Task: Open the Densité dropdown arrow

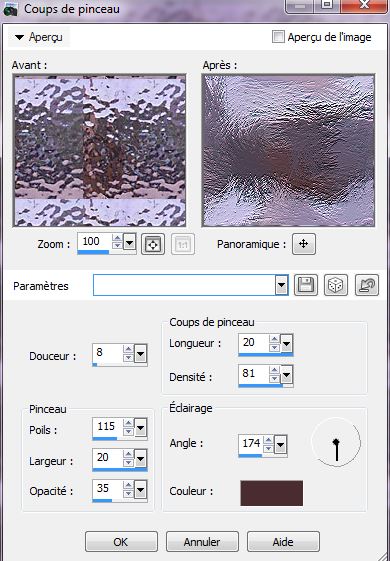Action: [286, 375]
